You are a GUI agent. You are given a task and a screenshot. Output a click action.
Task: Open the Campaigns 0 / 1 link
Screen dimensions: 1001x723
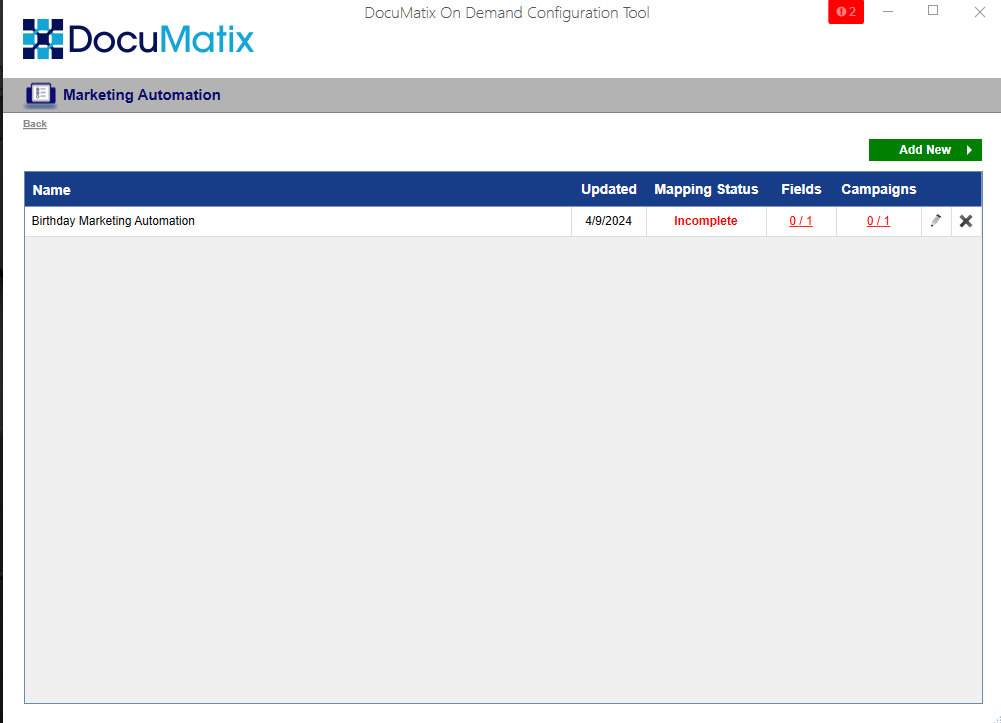tap(878, 221)
